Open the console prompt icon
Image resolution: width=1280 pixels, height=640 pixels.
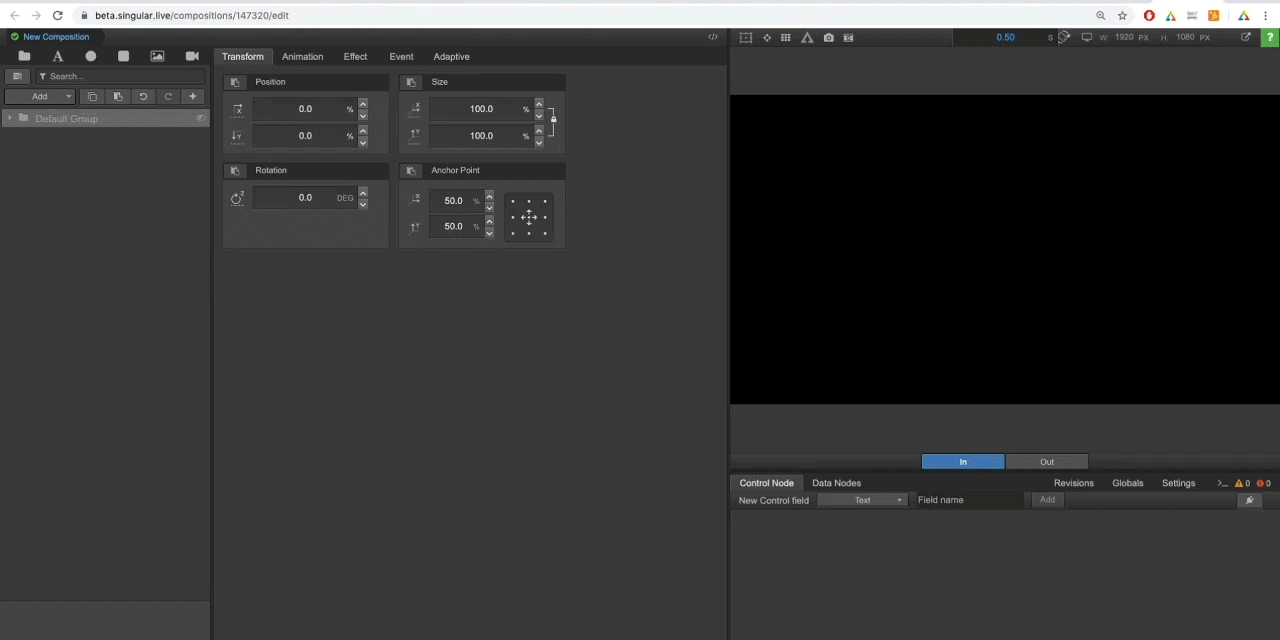point(1222,483)
